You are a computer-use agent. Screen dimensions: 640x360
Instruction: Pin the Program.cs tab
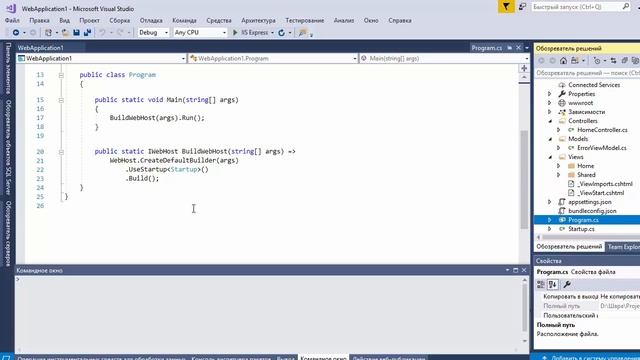[509, 48]
